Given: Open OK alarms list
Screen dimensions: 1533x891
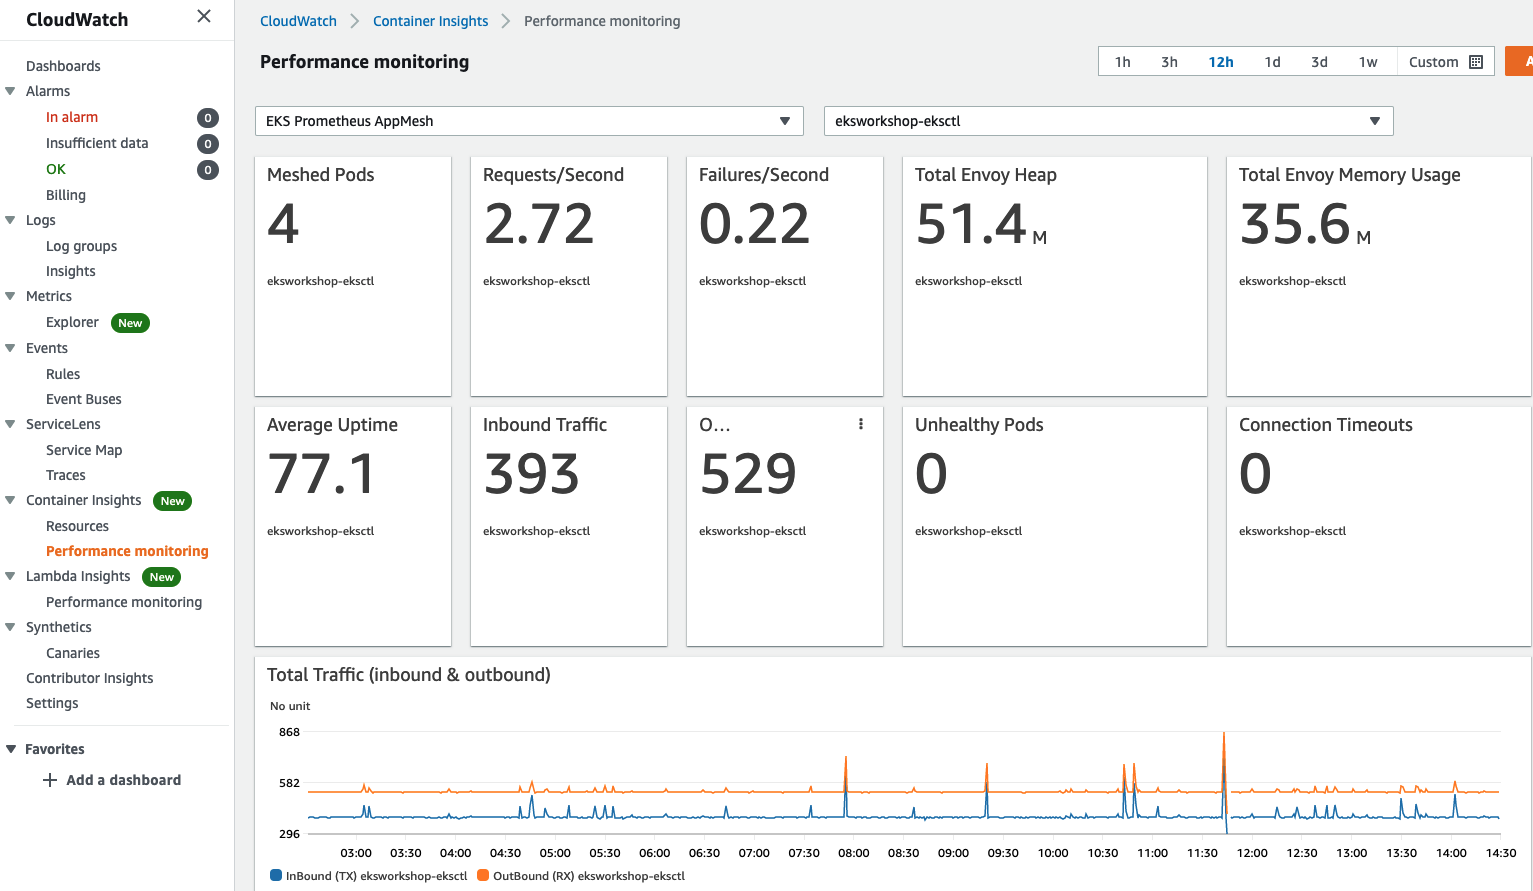Looking at the screenshot, I should point(56,169).
